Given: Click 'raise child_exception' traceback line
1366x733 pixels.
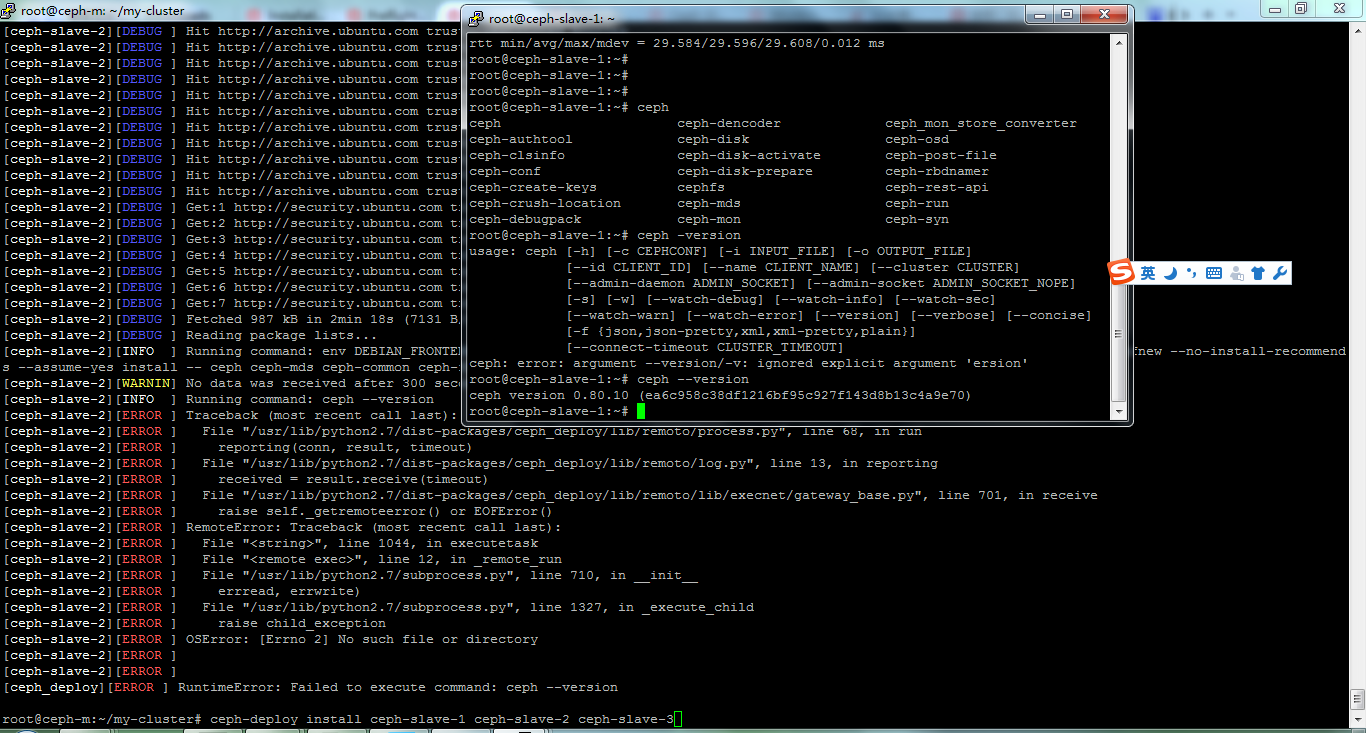Looking at the screenshot, I should (302, 623).
